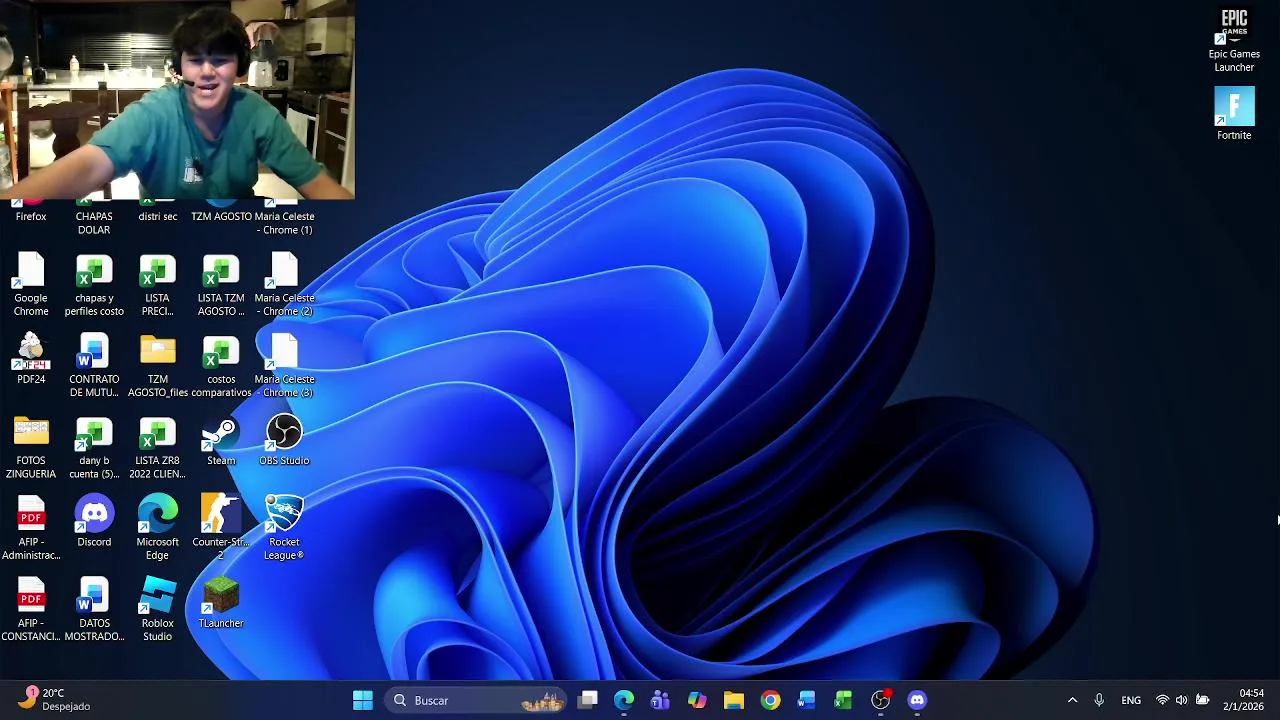
Task: Select the 'FOTOS ZINGUERIA' folder
Action: (x=31, y=448)
